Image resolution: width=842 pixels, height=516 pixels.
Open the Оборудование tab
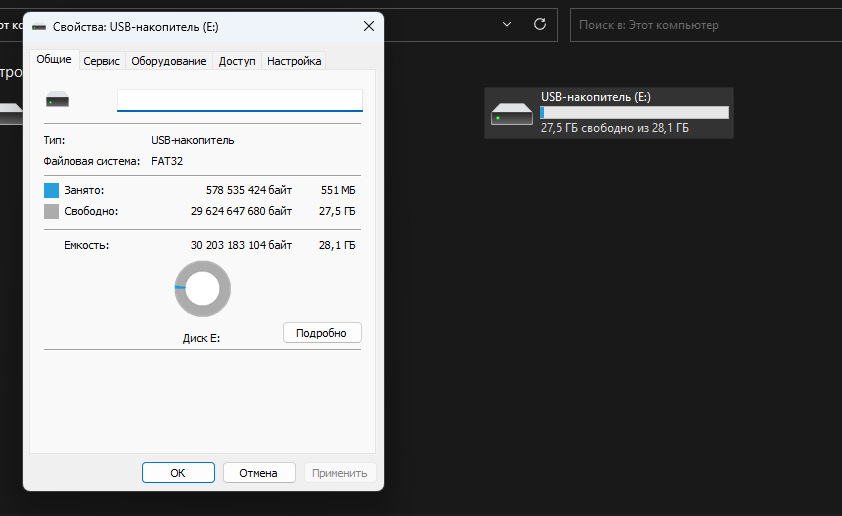tap(169, 61)
